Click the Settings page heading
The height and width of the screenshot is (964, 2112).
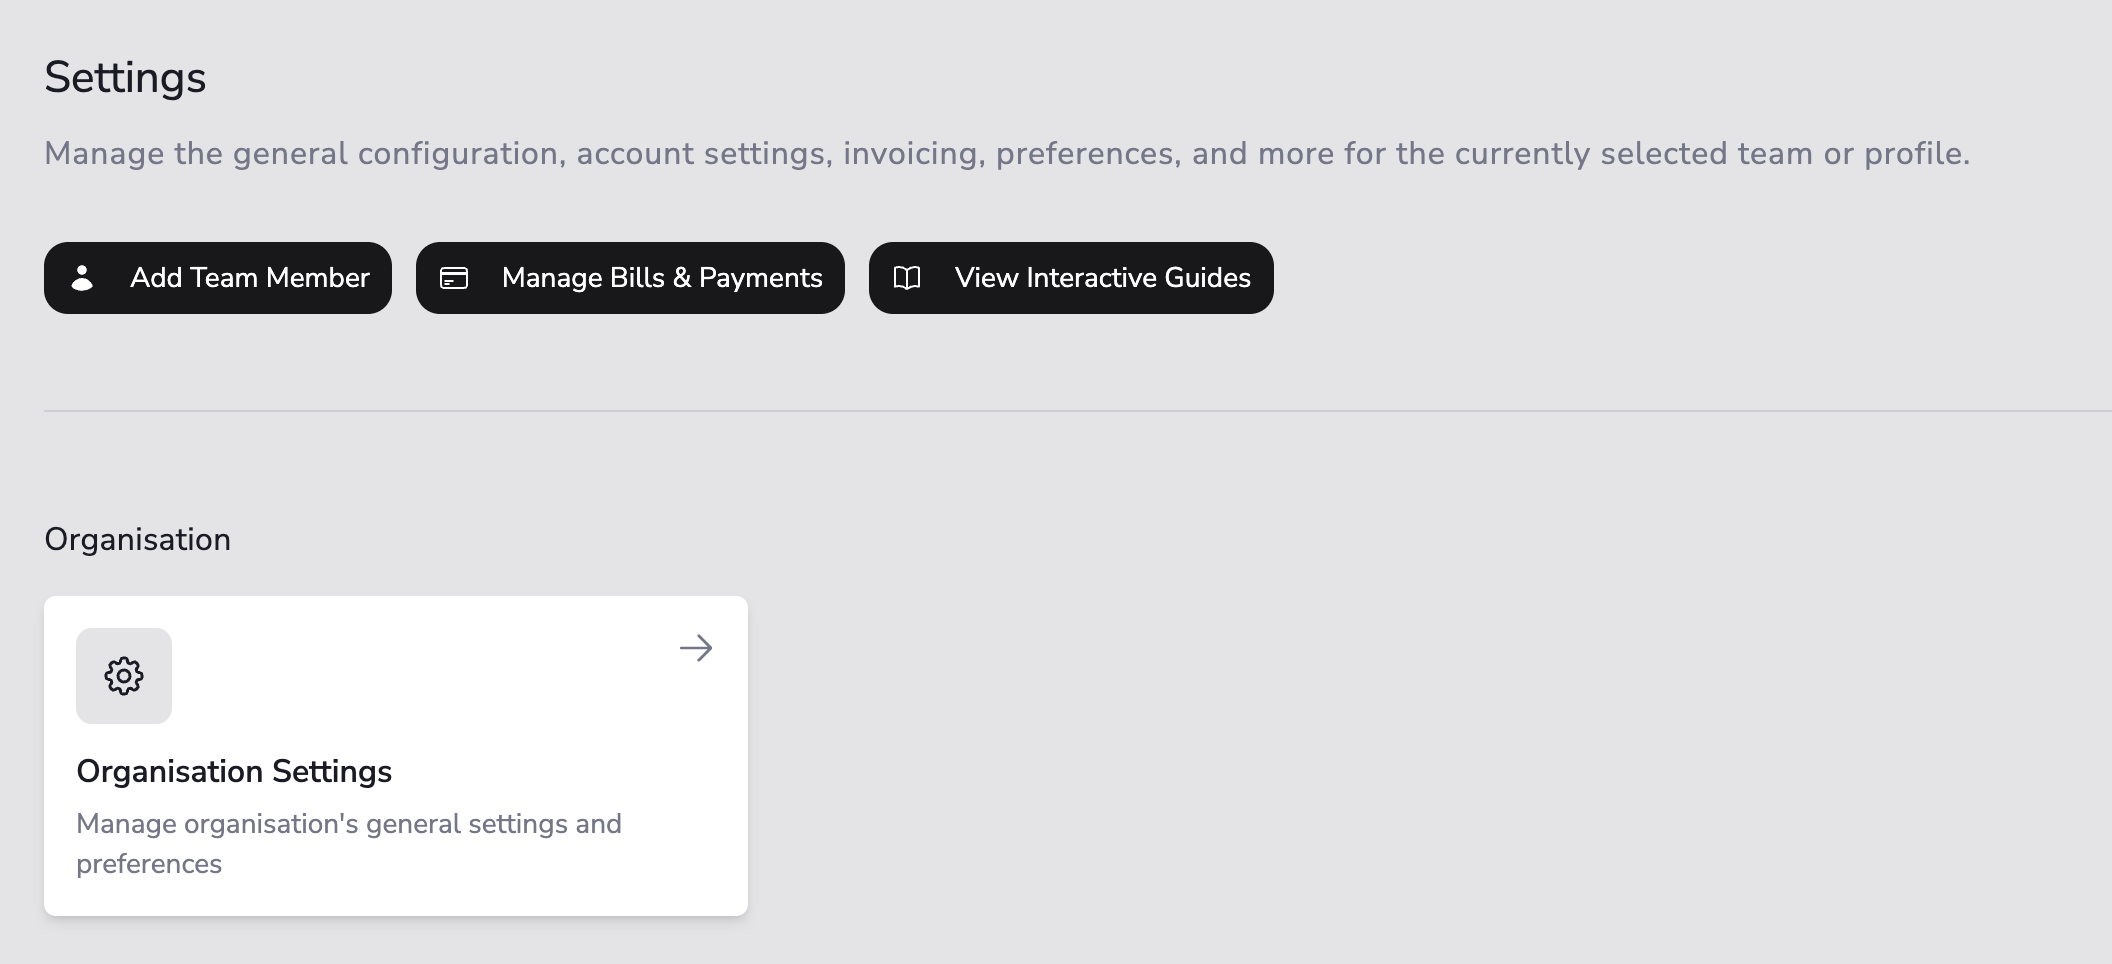(125, 77)
